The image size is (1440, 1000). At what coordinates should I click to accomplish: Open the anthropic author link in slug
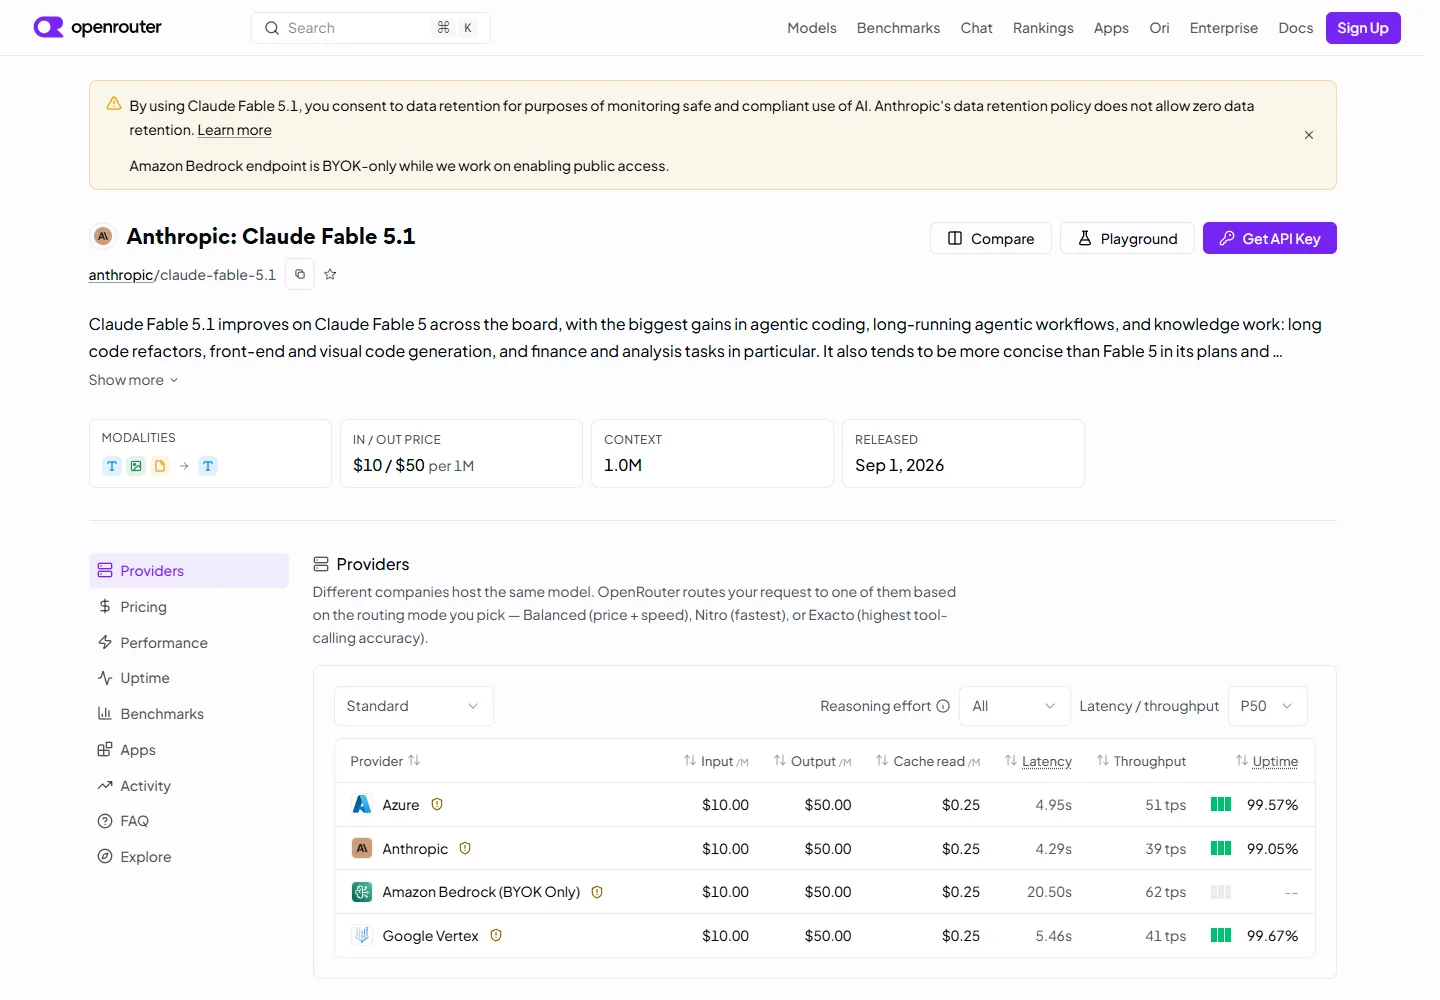click(120, 275)
